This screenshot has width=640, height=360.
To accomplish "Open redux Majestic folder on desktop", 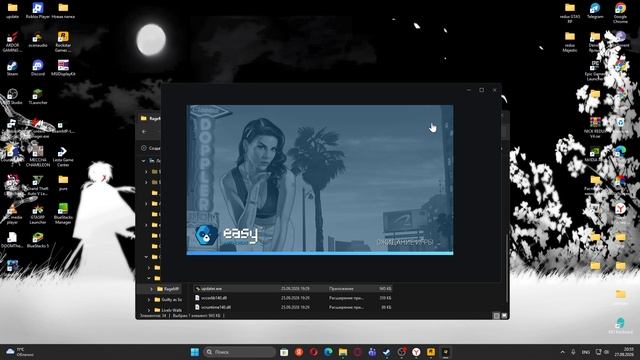I will point(570,42).
